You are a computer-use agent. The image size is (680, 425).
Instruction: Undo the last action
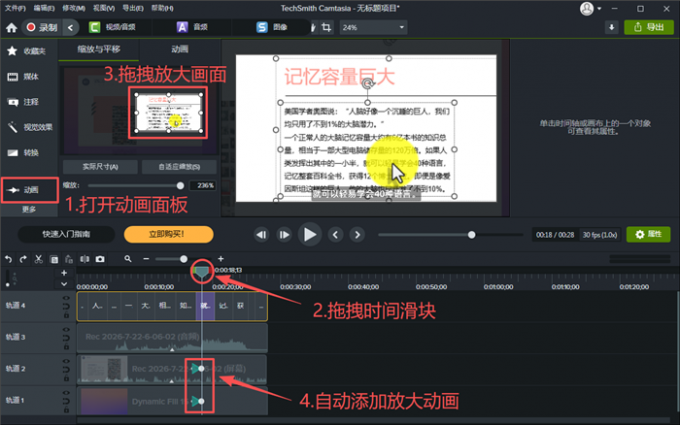tap(8, 259)
